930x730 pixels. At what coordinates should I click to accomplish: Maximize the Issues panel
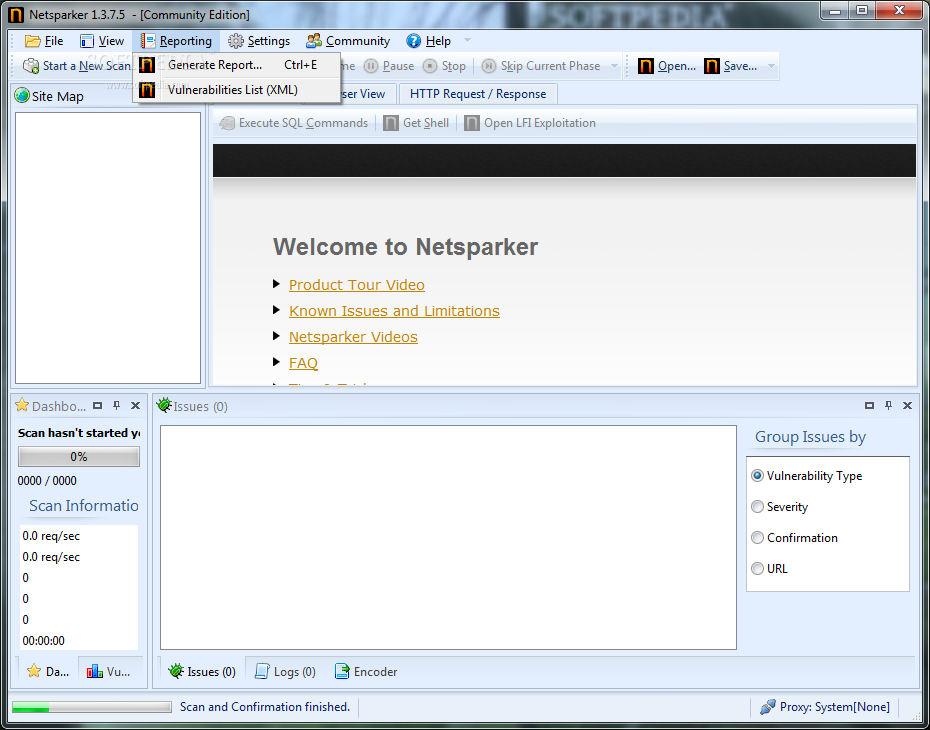click(870, 406)
